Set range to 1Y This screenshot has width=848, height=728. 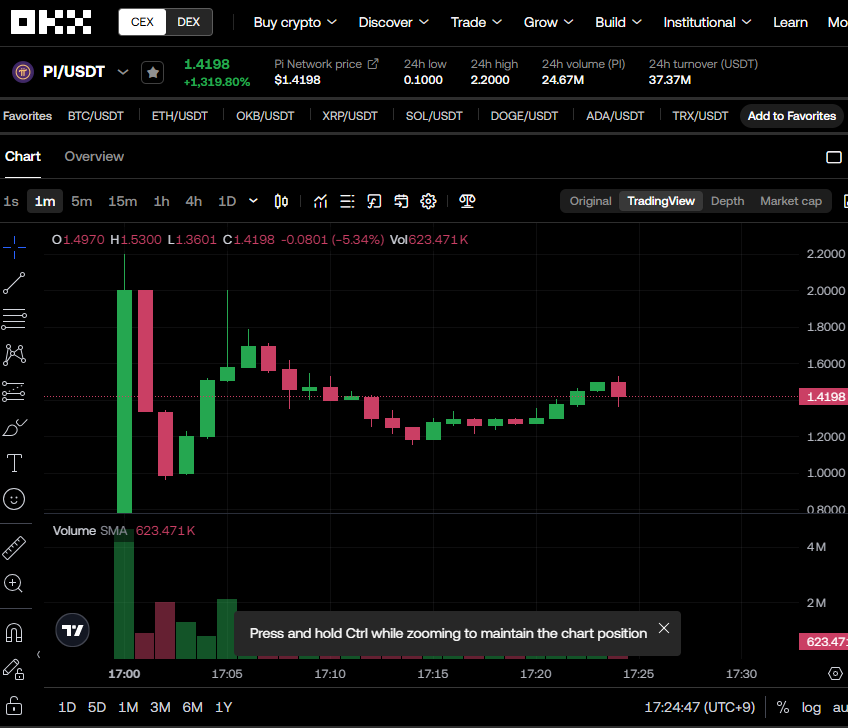pos(223,707)
